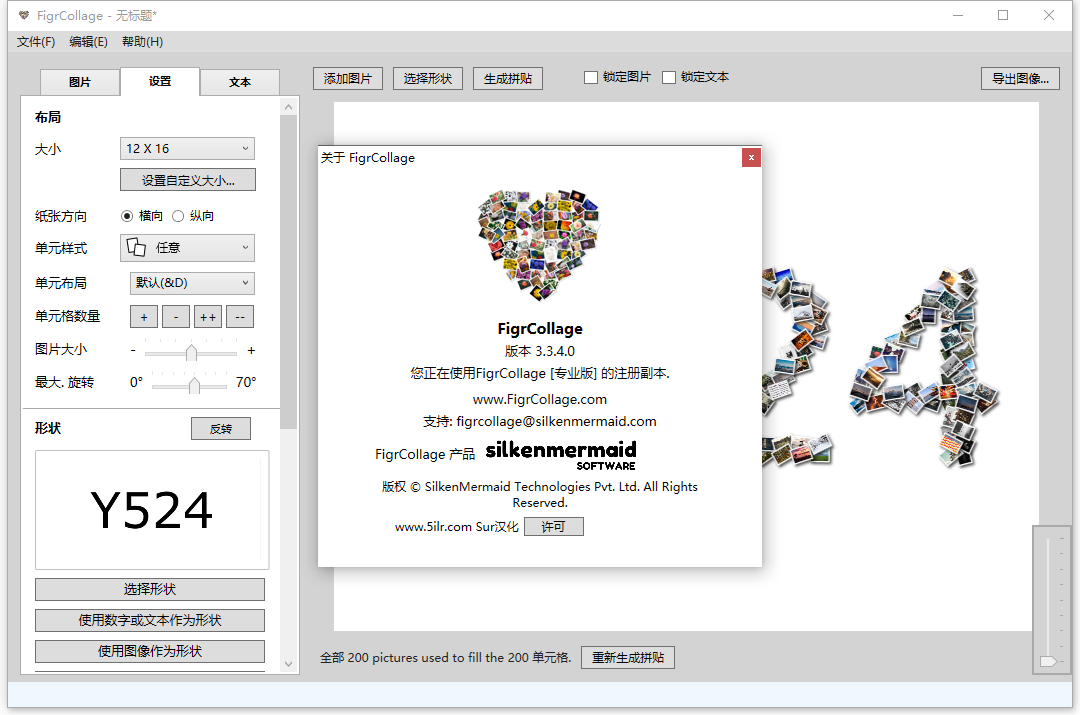Click the Y524 shape preview
This screenshot has height=715, width=1080.
(x=152, y=510)
